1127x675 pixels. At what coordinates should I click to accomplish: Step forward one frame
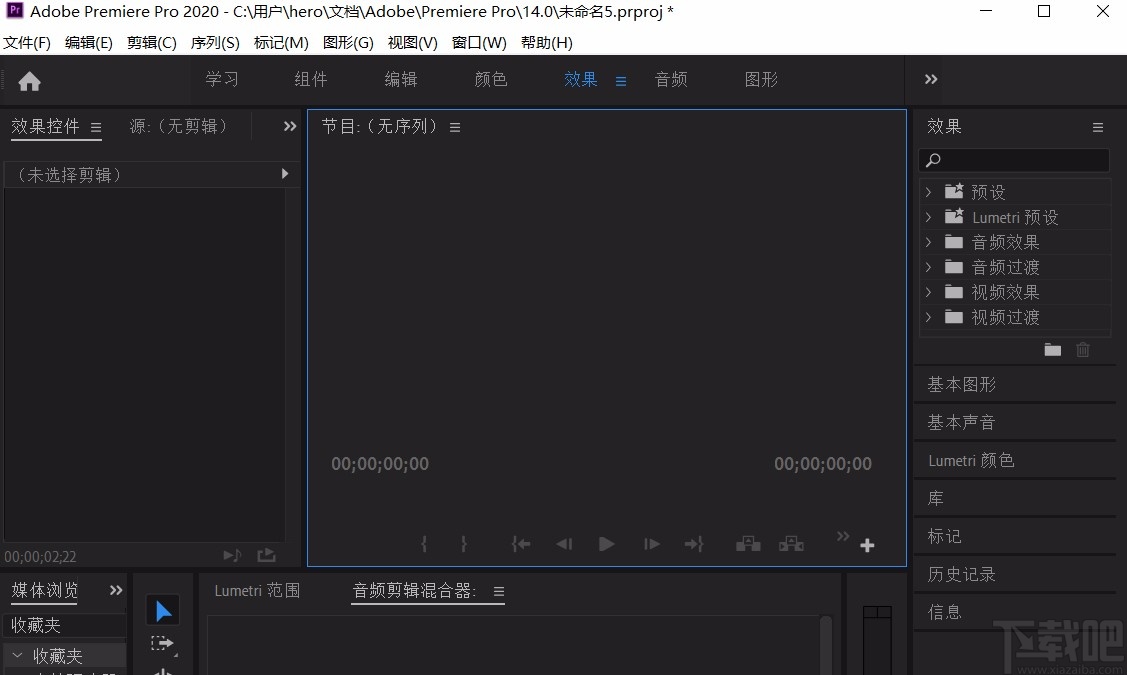coord(651,544)
